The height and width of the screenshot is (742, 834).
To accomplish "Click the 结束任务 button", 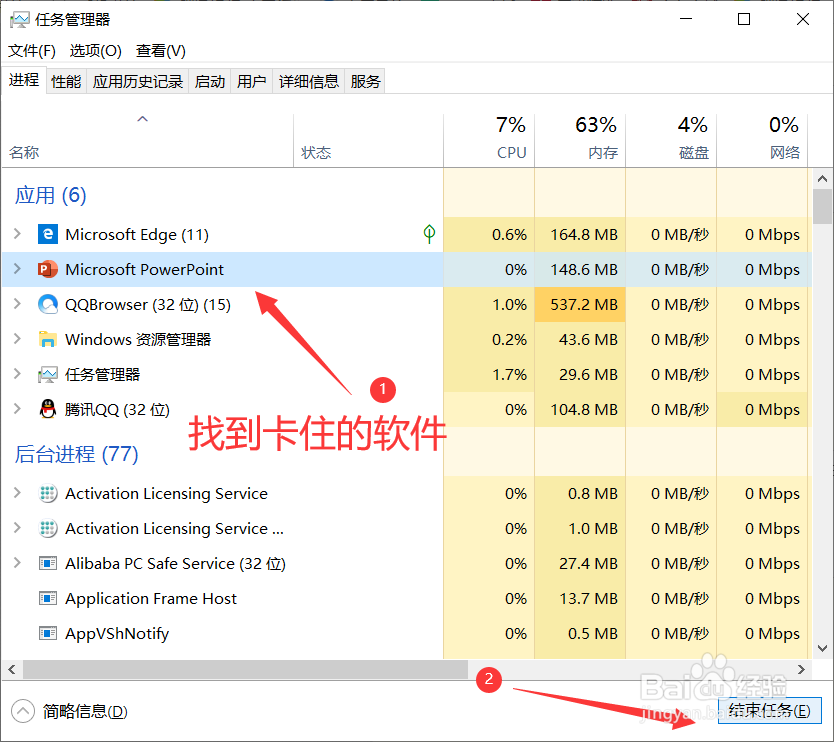I will pyautogui.click(x=768, y=710).
